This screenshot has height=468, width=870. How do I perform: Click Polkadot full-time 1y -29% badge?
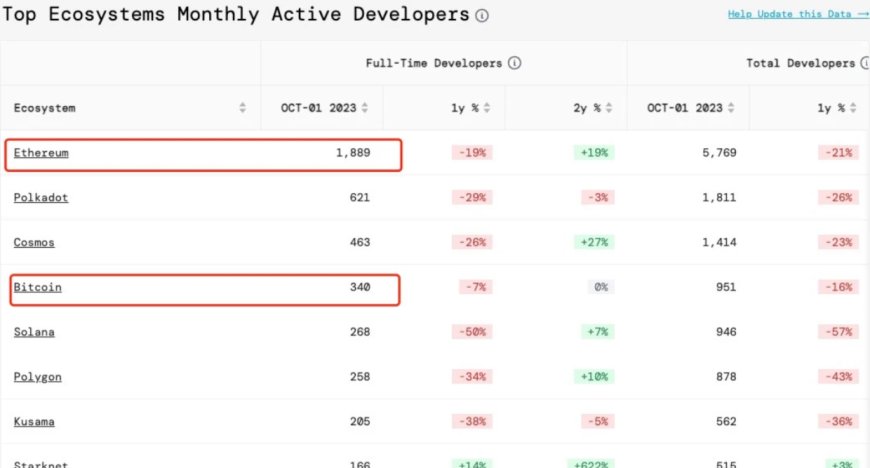point(472,198)
